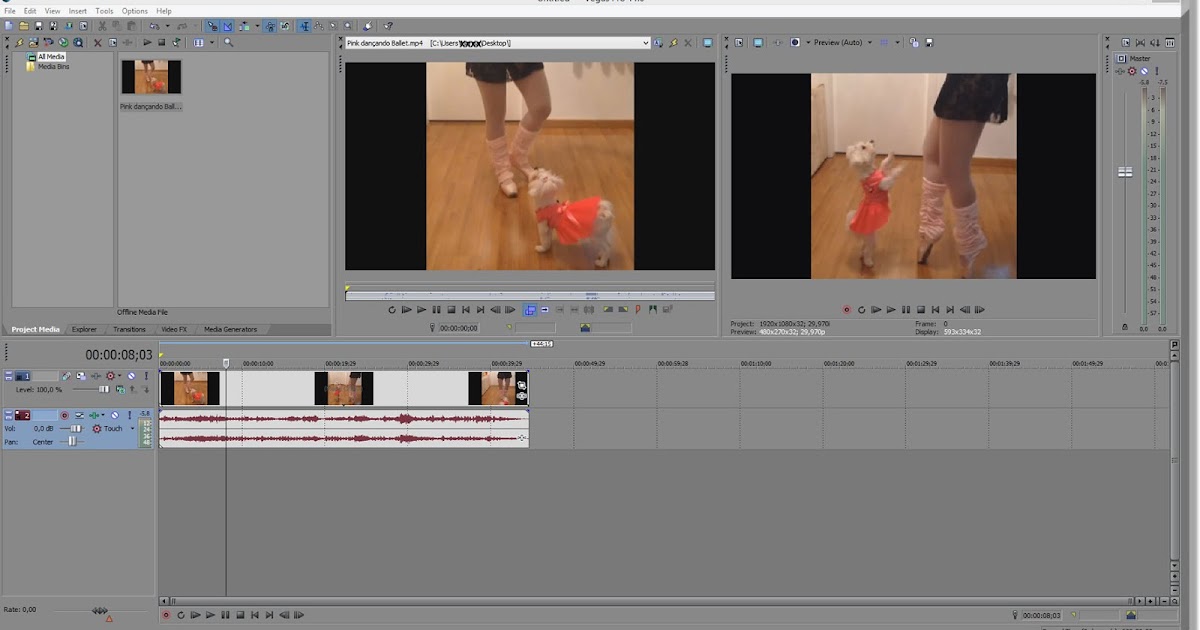1200x630 pixels.
Task: Open the Insert menu
Action: [x=78, y=11]
